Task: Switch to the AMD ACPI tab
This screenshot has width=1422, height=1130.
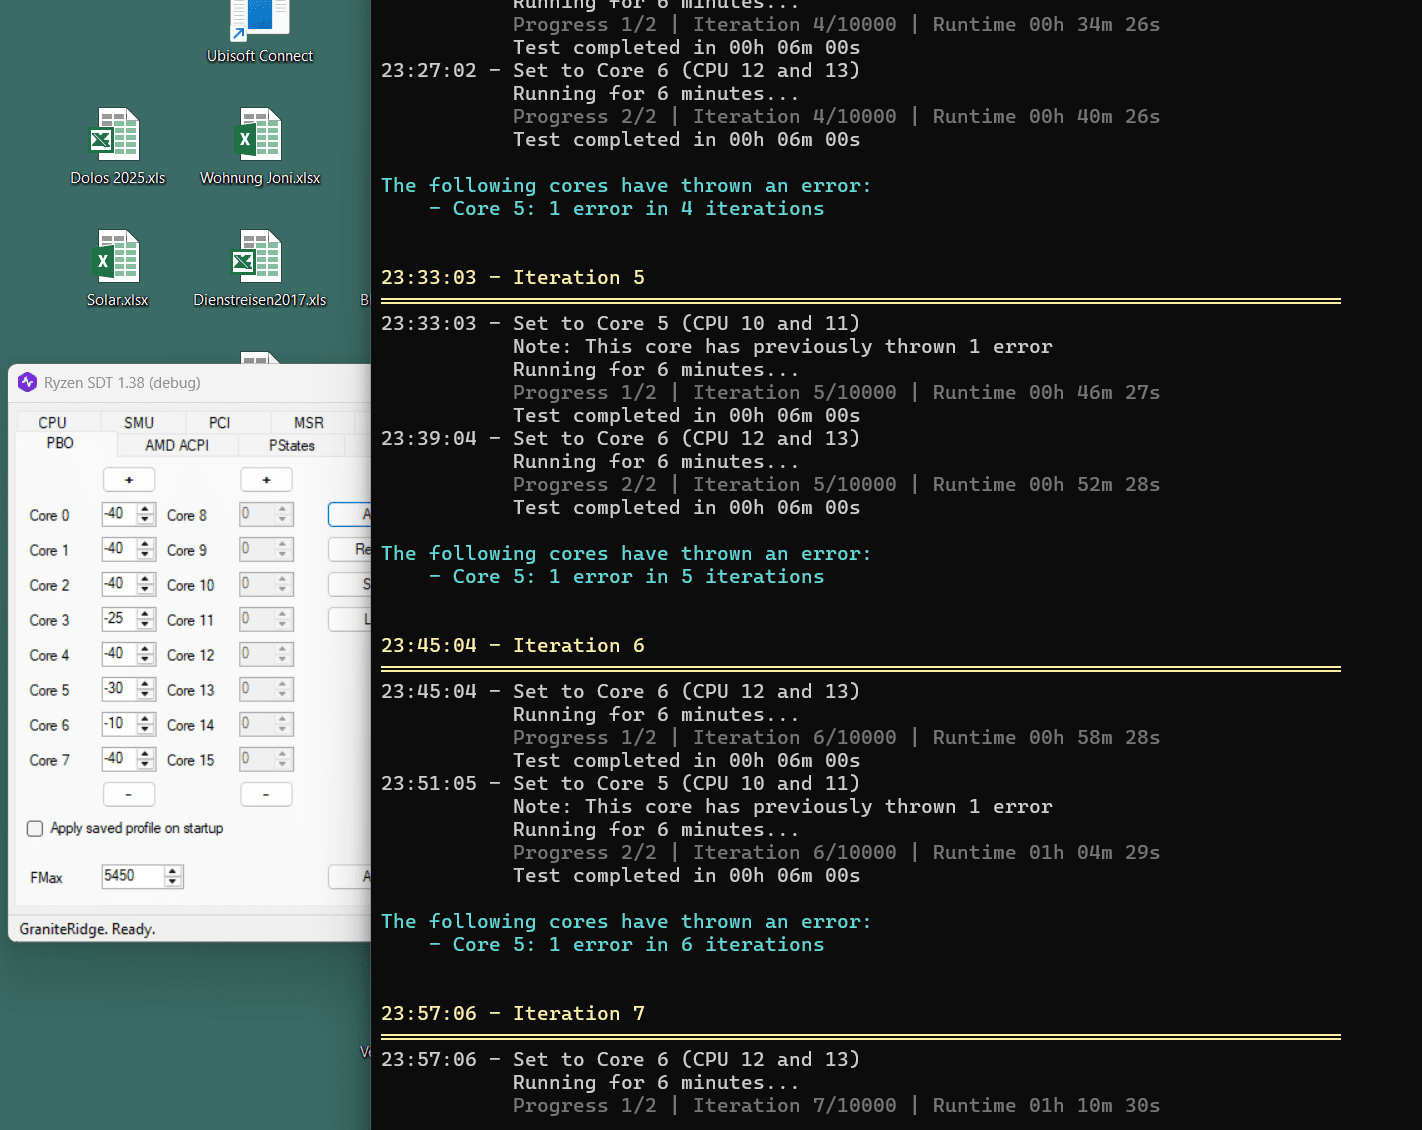Action: coord(177,445)
